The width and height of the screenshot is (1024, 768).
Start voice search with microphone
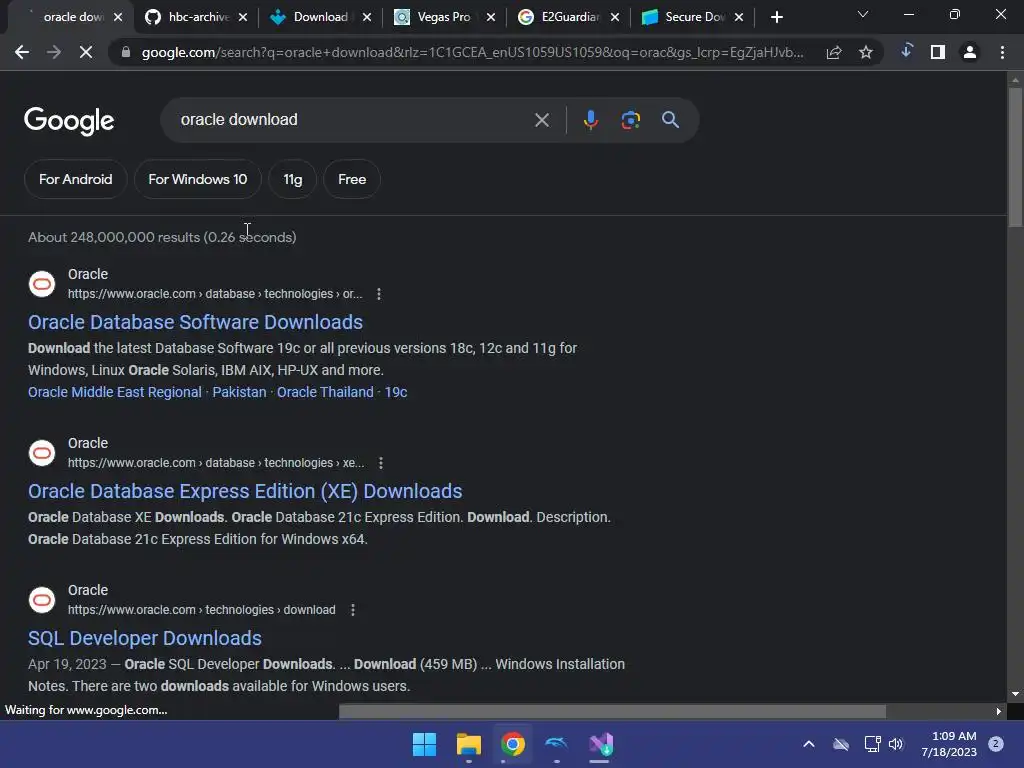click(591, 120)
